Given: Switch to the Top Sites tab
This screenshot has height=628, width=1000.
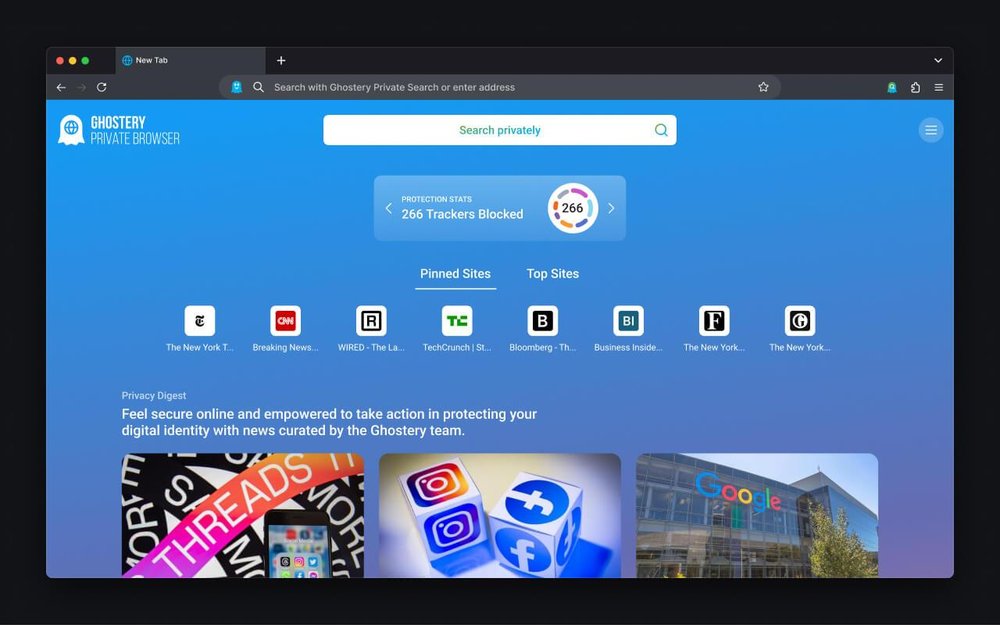Looking at the screenshot, I should 553,274.
